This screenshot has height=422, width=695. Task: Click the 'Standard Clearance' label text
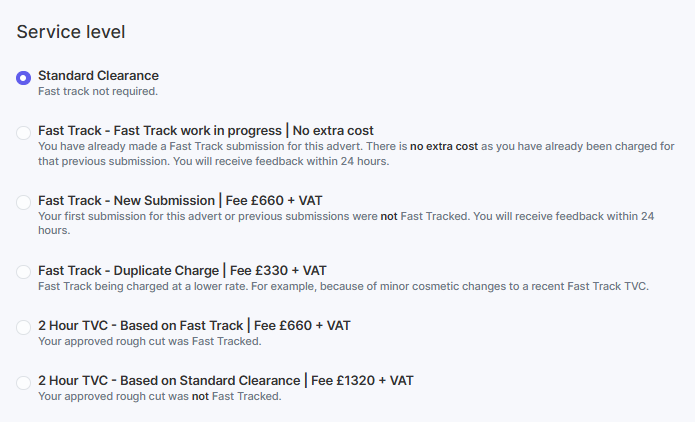click(x=98, y=76)
